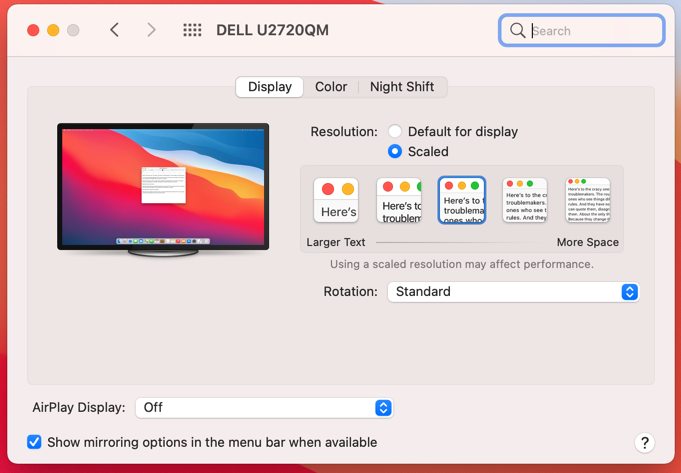The width and height of the screenshot is (681, 473).
Task: Toggle Show mirroring options checkbox
Action: [x=34, y=442]
